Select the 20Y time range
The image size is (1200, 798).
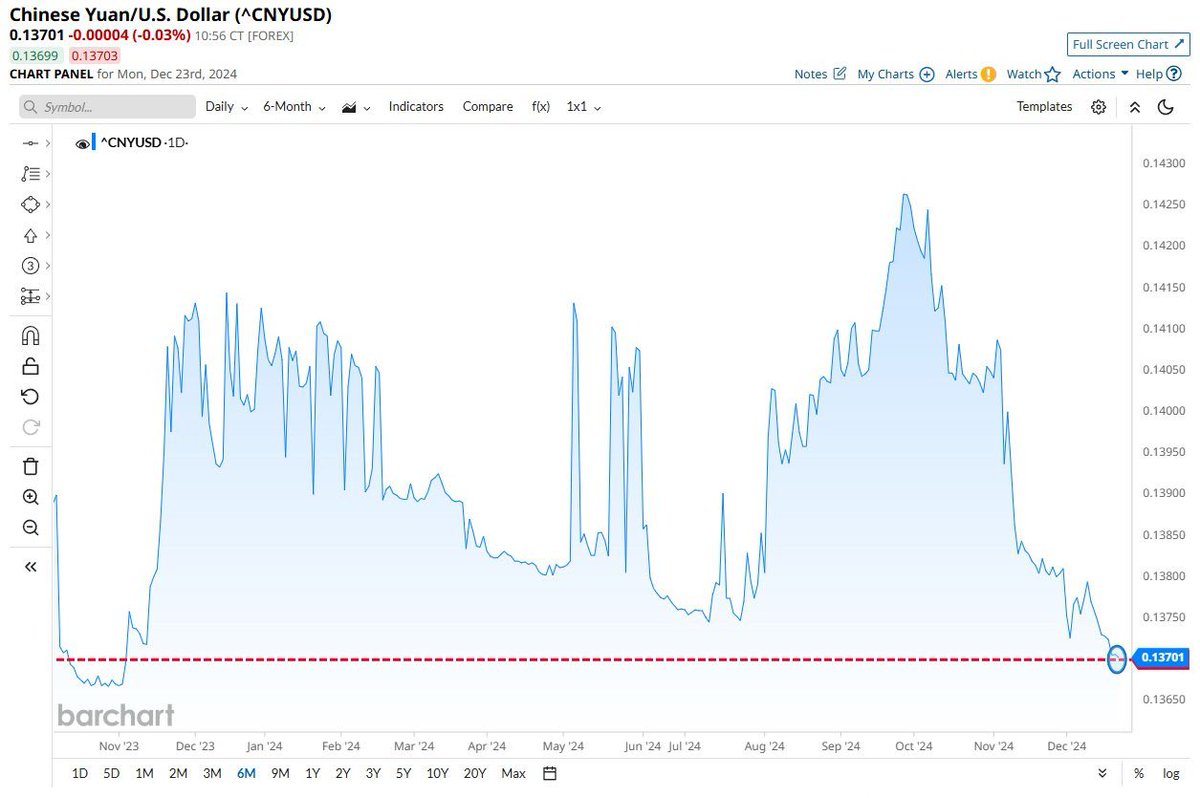point(474,773)
